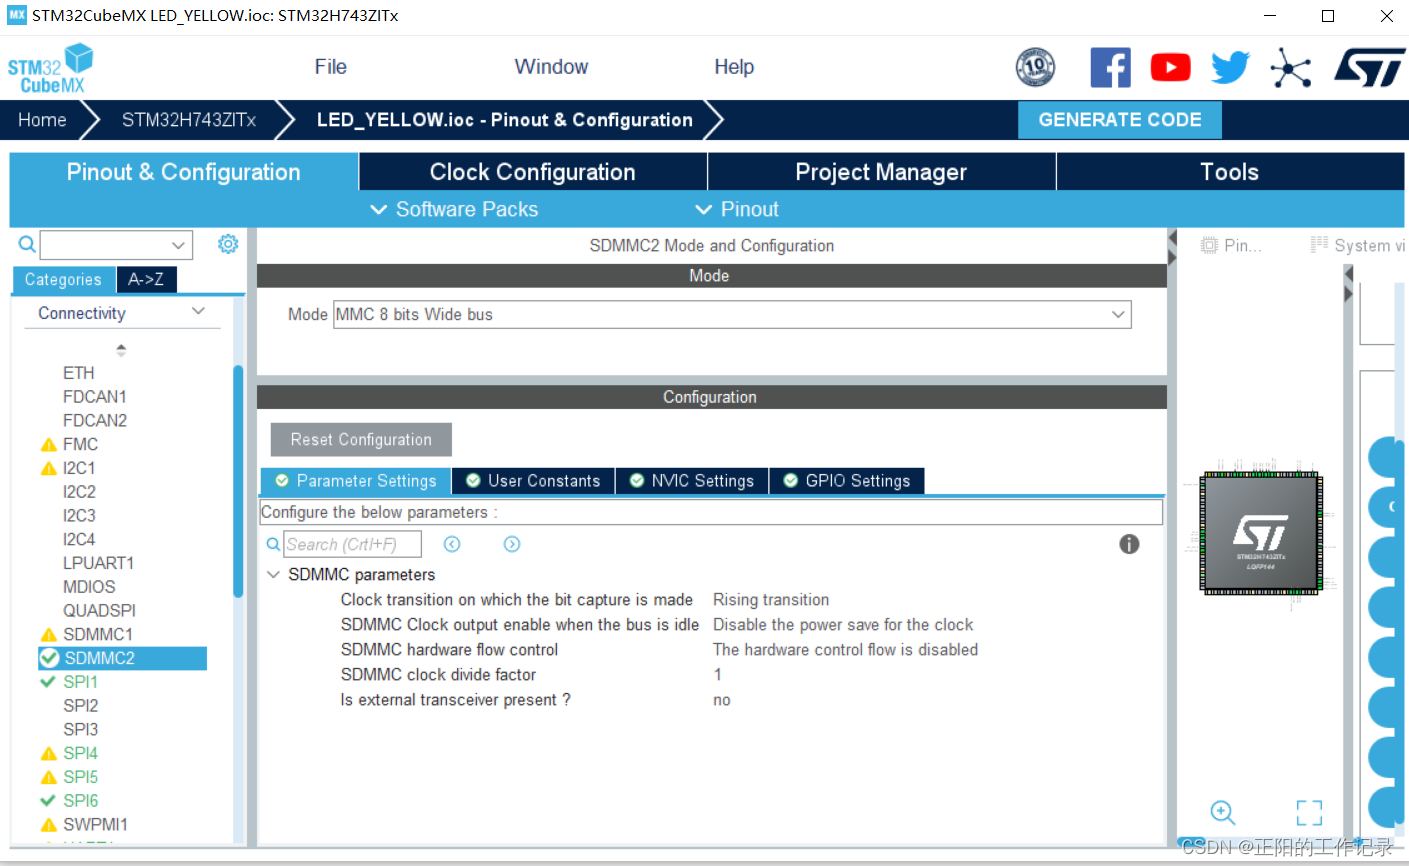1409x866 pixels.
Task: Click the external transceiver value no
Action: pos(722,700)
